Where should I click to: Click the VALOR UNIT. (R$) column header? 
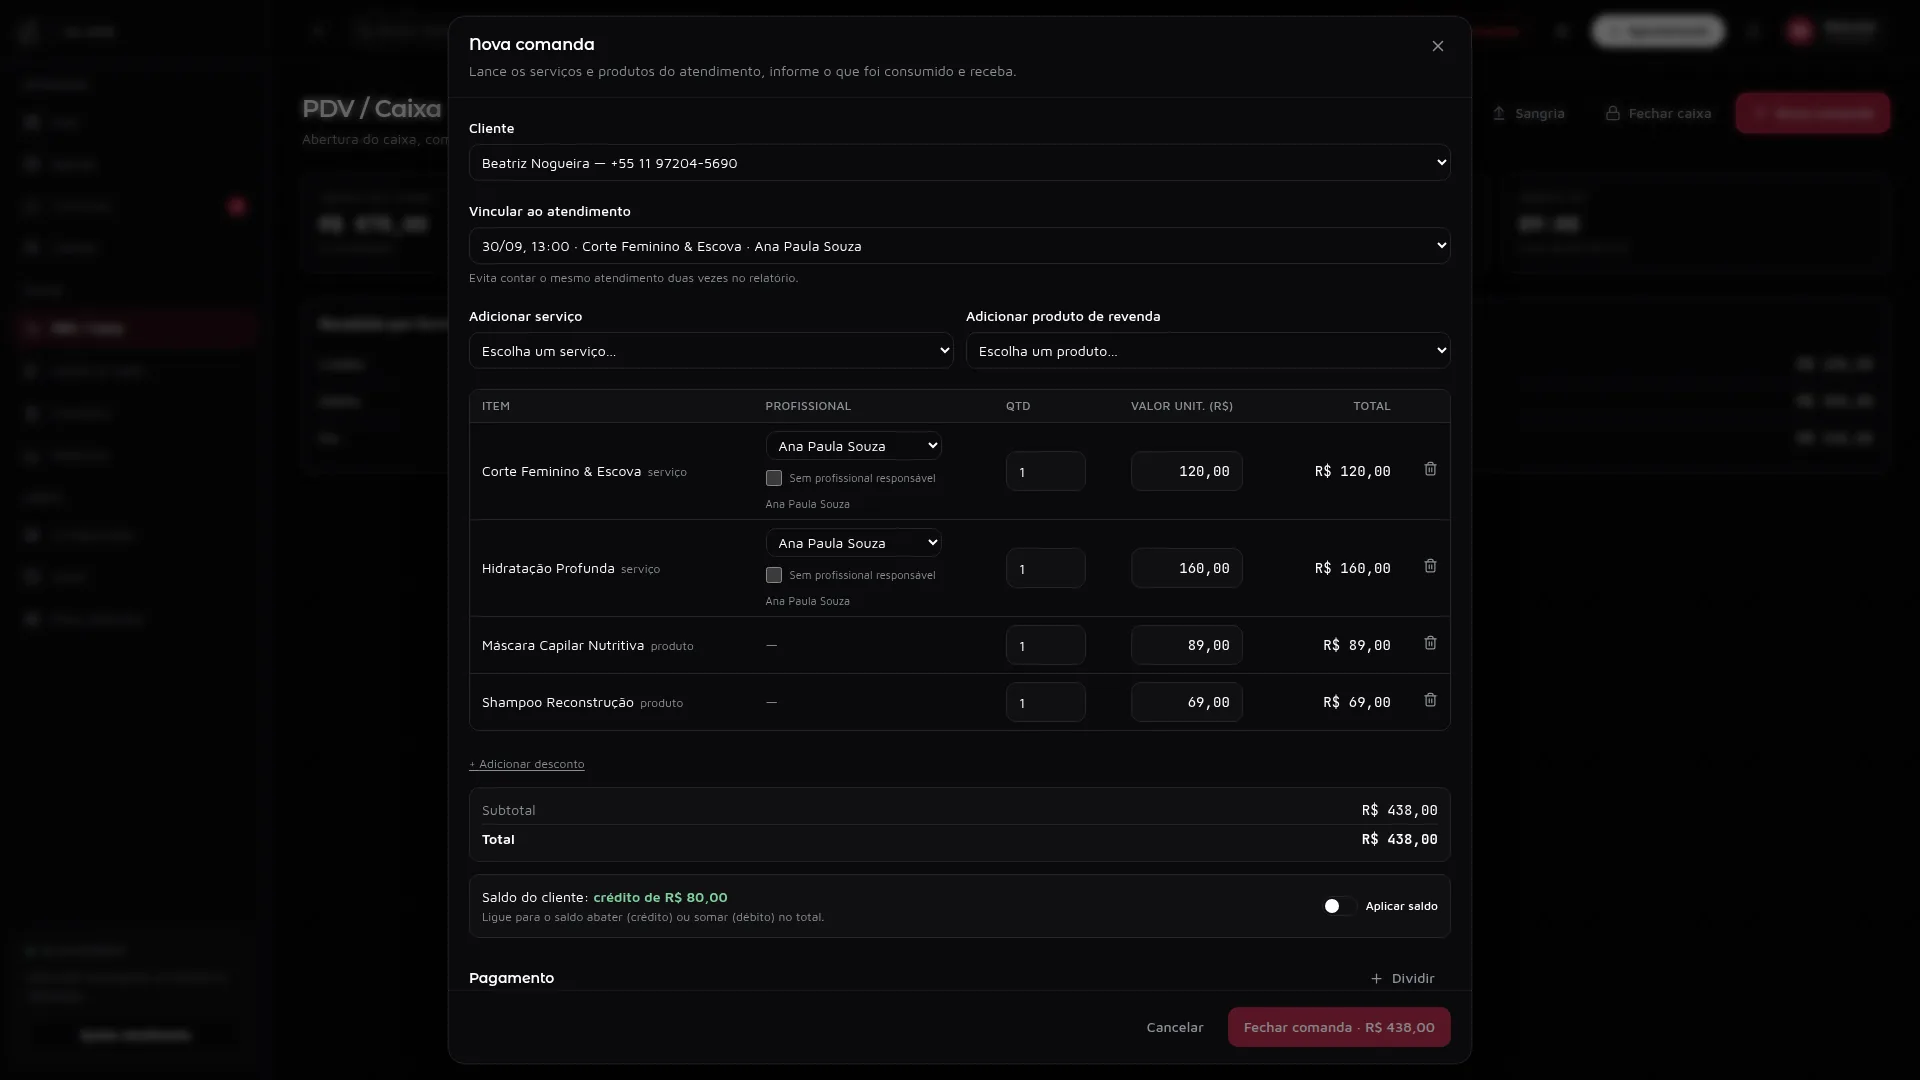click(1181, 406)
